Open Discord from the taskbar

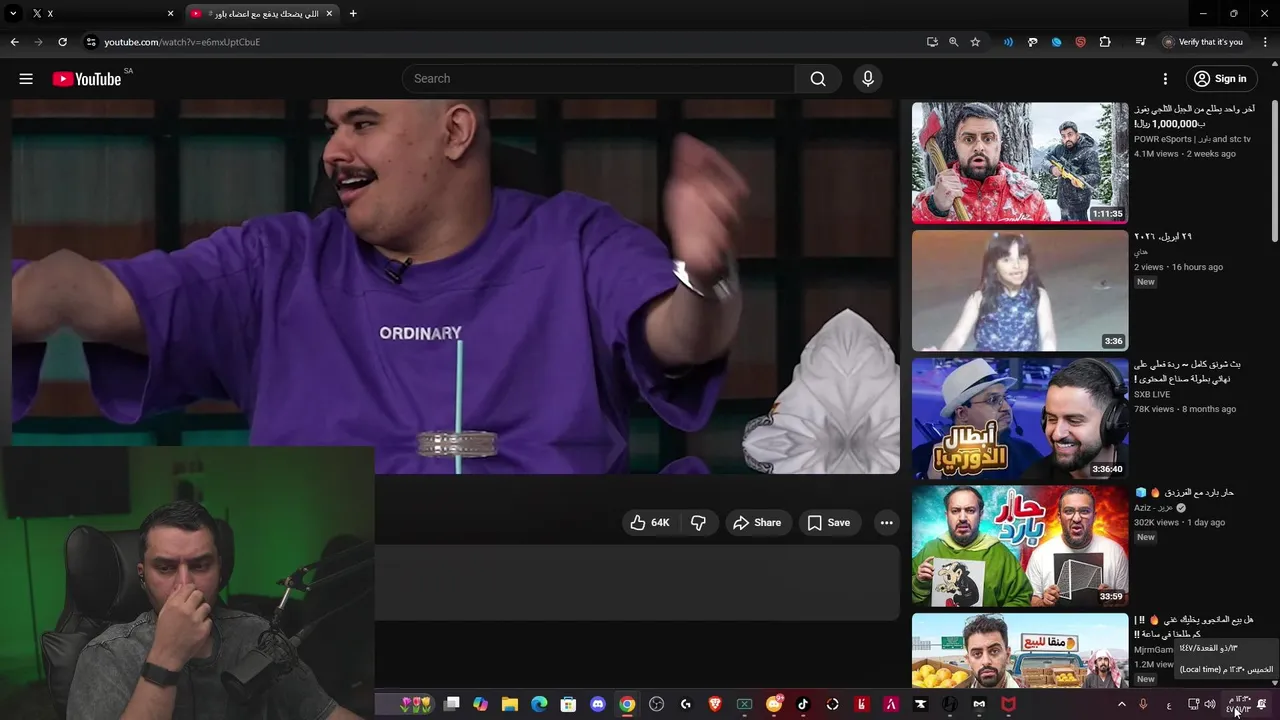(598, 704)
